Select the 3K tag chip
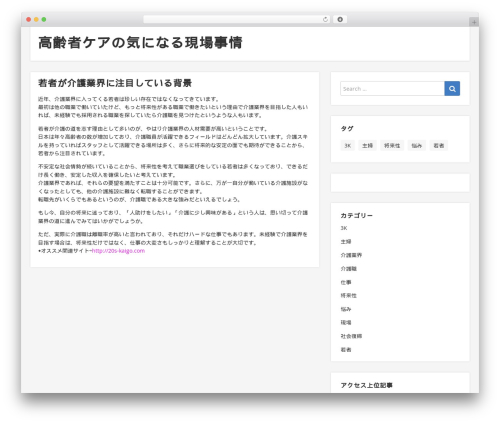500x423 pixels. coord(348,146)
